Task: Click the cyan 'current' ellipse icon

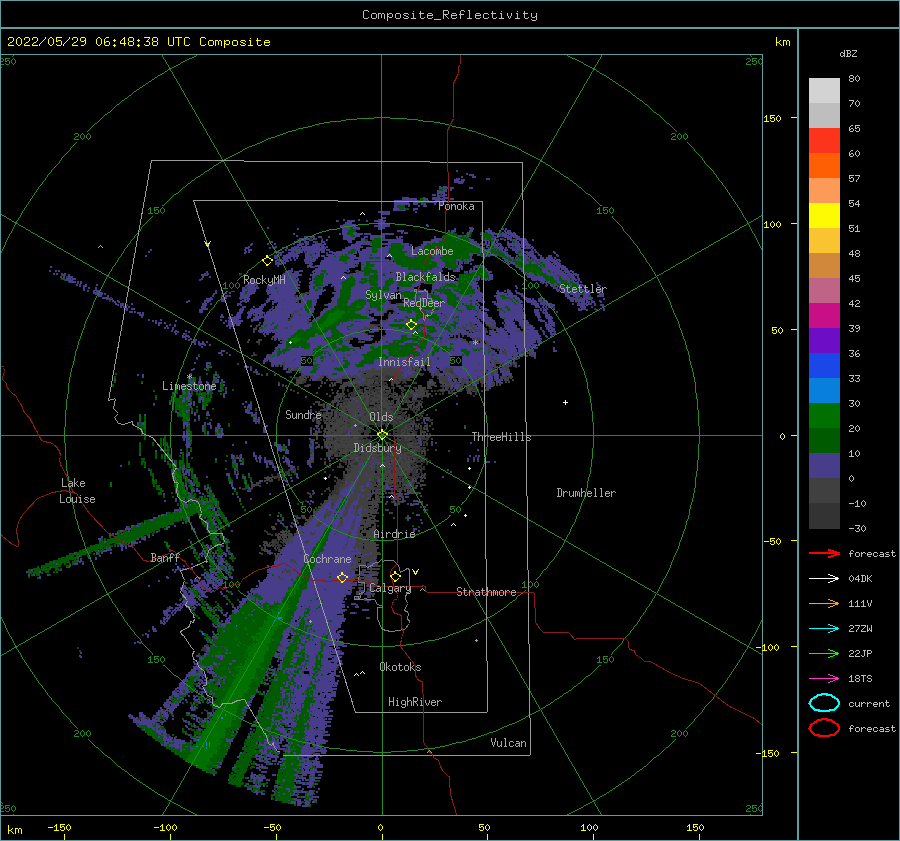Action: (824, 703)
